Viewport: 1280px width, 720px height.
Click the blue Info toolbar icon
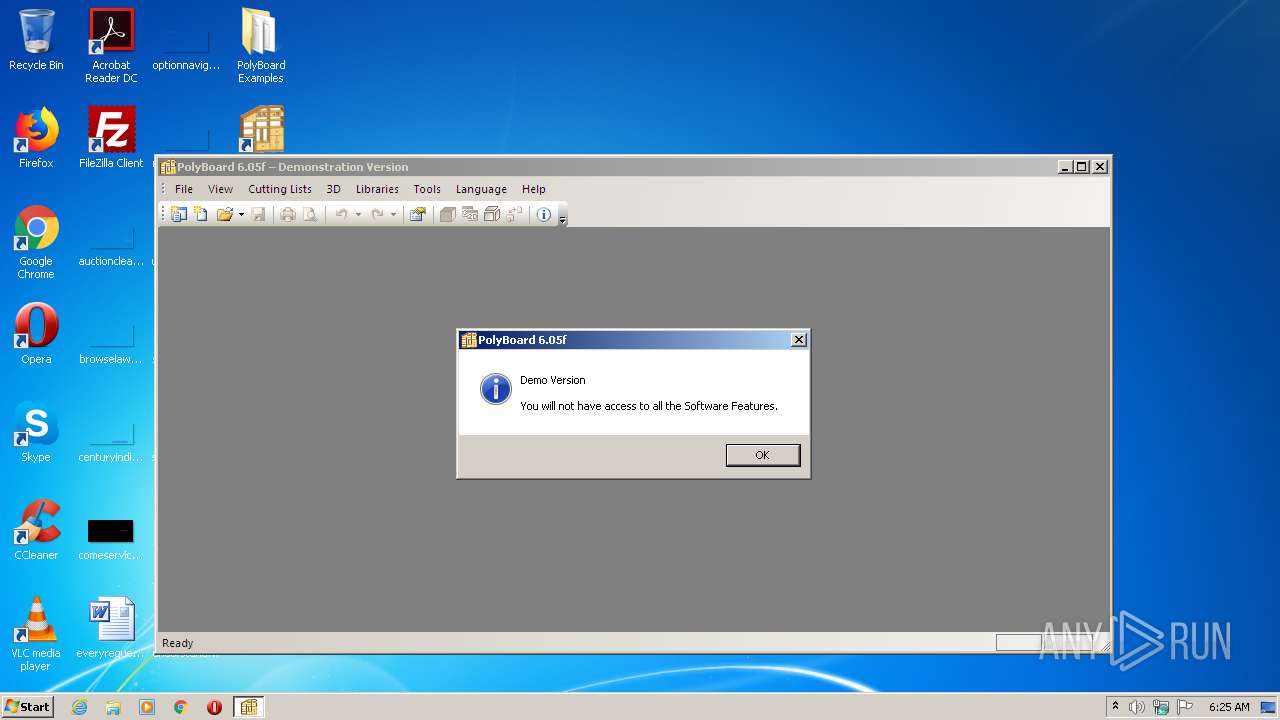544,214
